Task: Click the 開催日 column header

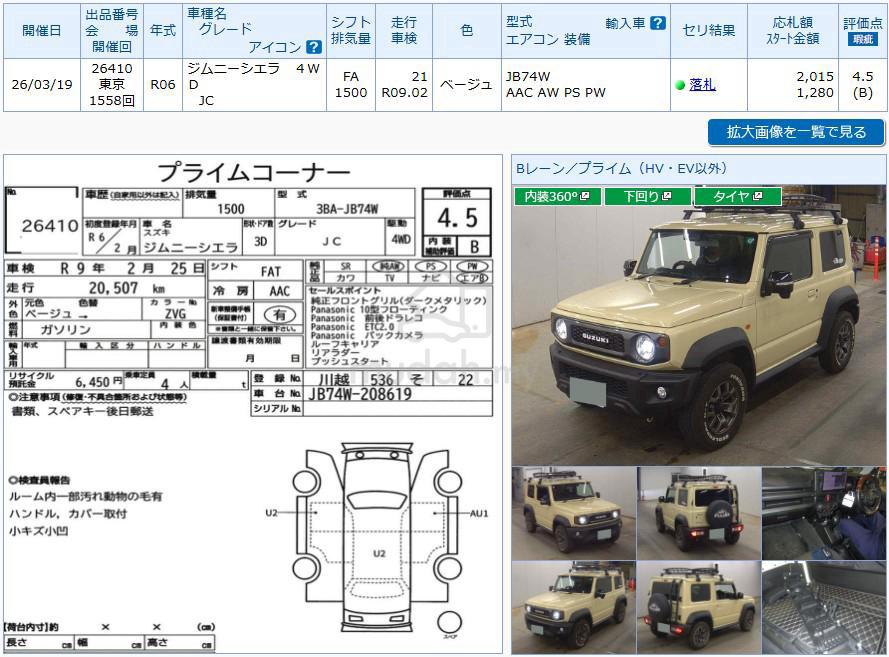Action: [x=42, y=31]
